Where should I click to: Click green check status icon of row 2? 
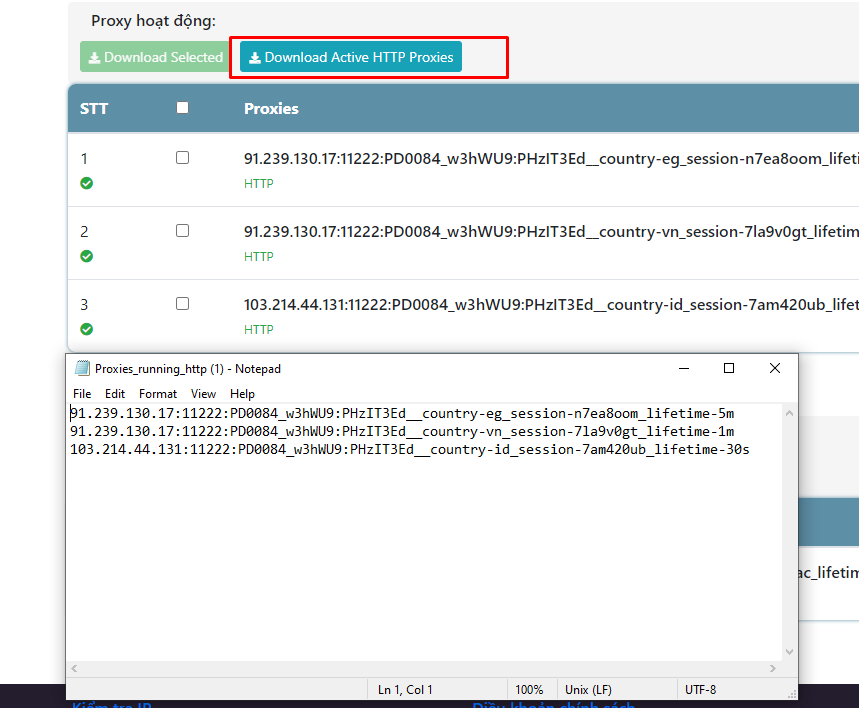[x=87, y=256]
